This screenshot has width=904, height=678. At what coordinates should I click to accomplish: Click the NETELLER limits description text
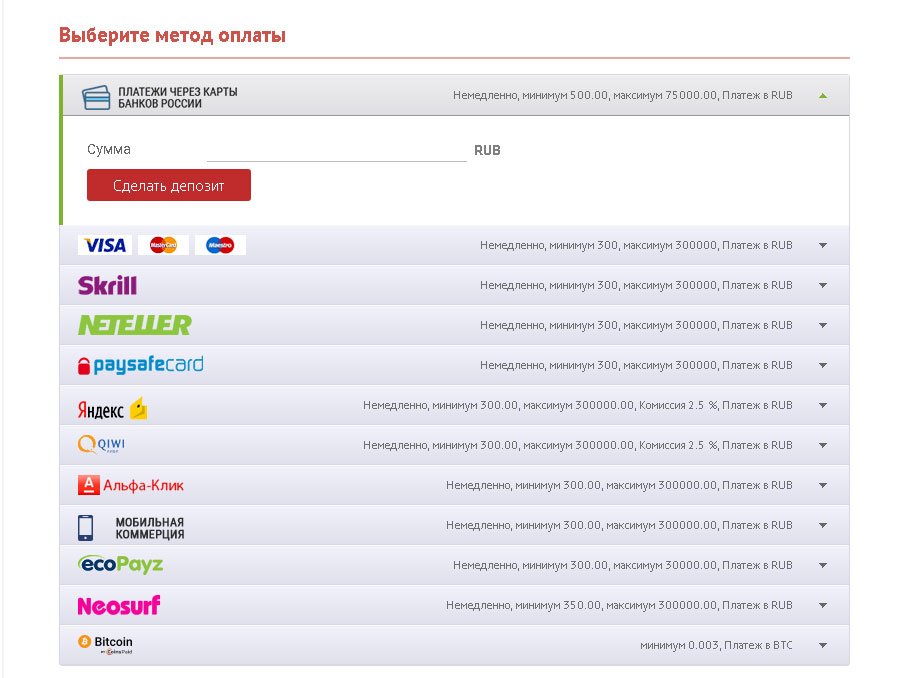(636, 325)
